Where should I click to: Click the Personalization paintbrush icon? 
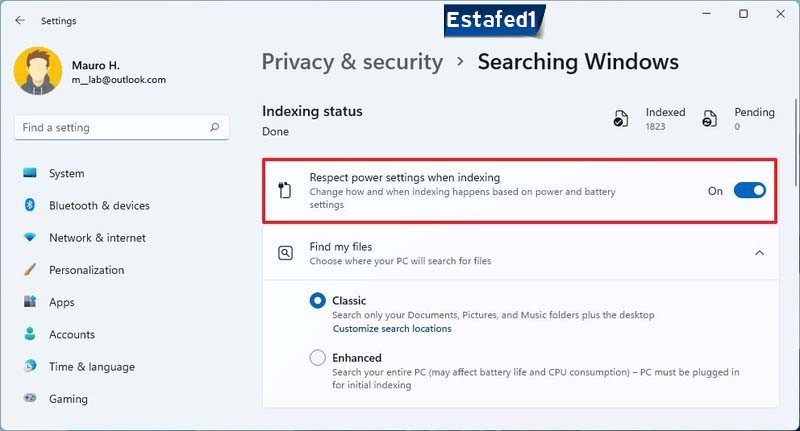[30, 269]
